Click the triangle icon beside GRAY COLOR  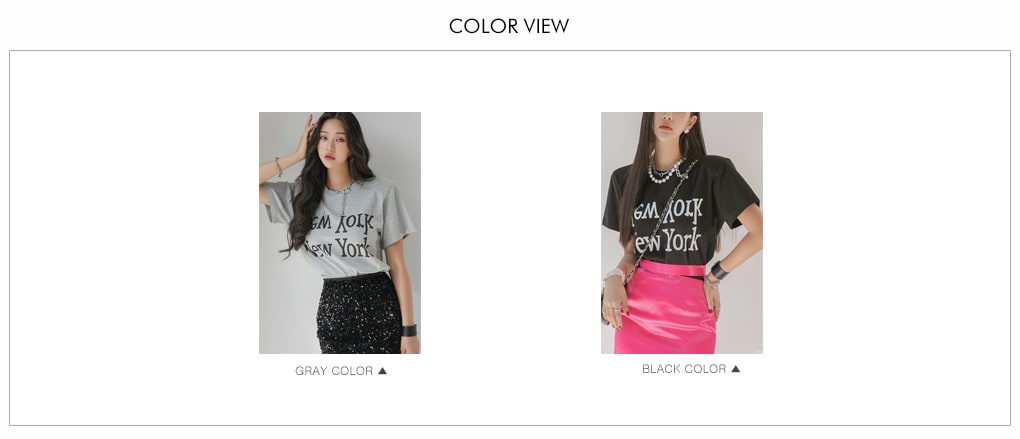click(382, 371)
